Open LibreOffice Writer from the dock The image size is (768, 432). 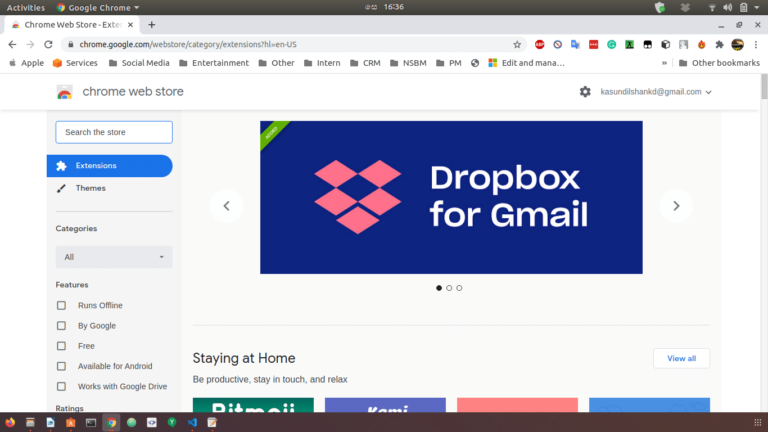50,422
